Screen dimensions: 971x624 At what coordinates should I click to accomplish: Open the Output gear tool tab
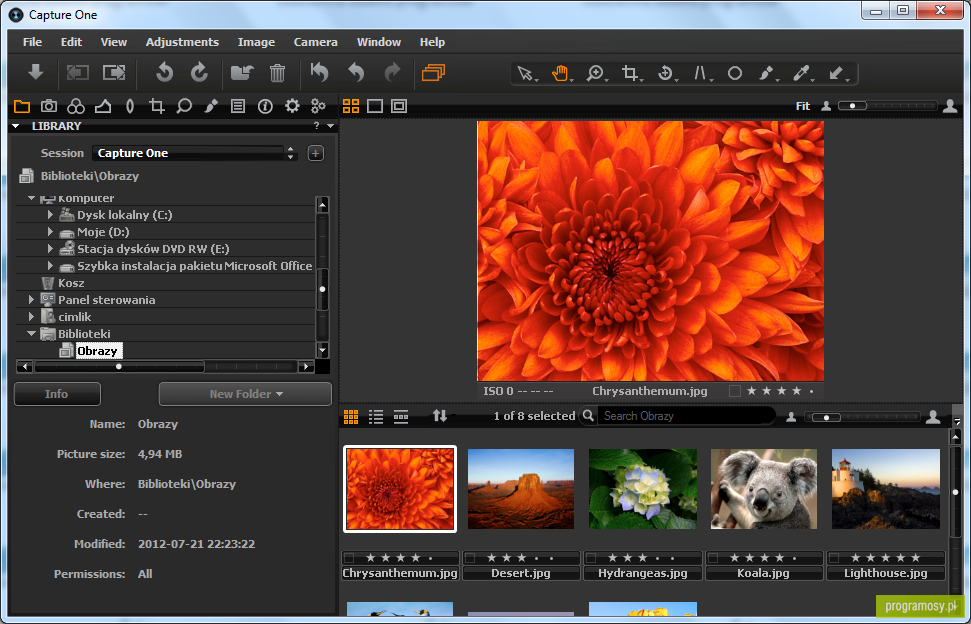(x=292, y=106)
